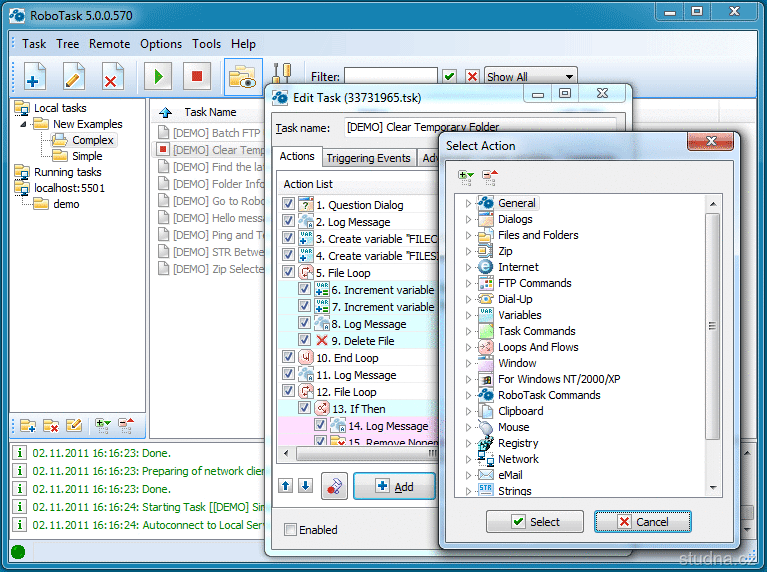Click the Select button
The image size is (767, 572).
tap(535, 522)
